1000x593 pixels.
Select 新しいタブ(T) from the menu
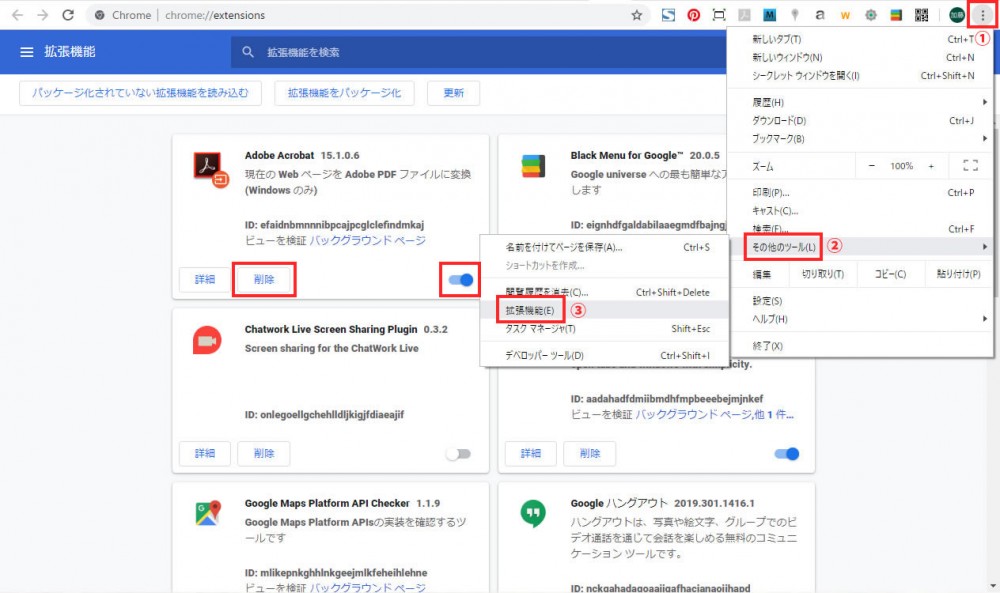pyautogui.click(x=860, y=39)
